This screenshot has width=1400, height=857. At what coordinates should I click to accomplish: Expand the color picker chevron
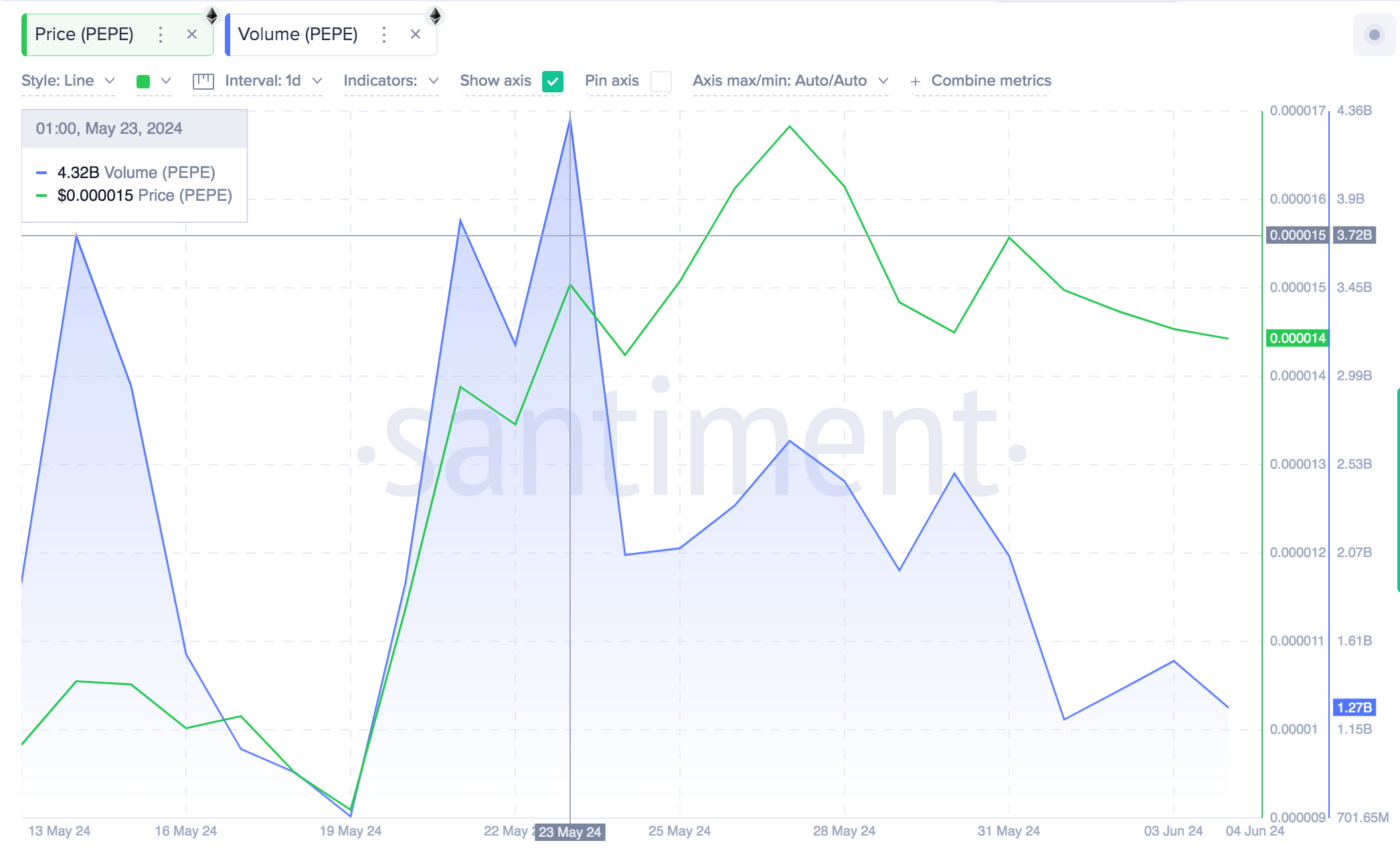click(x=166, y=81)
